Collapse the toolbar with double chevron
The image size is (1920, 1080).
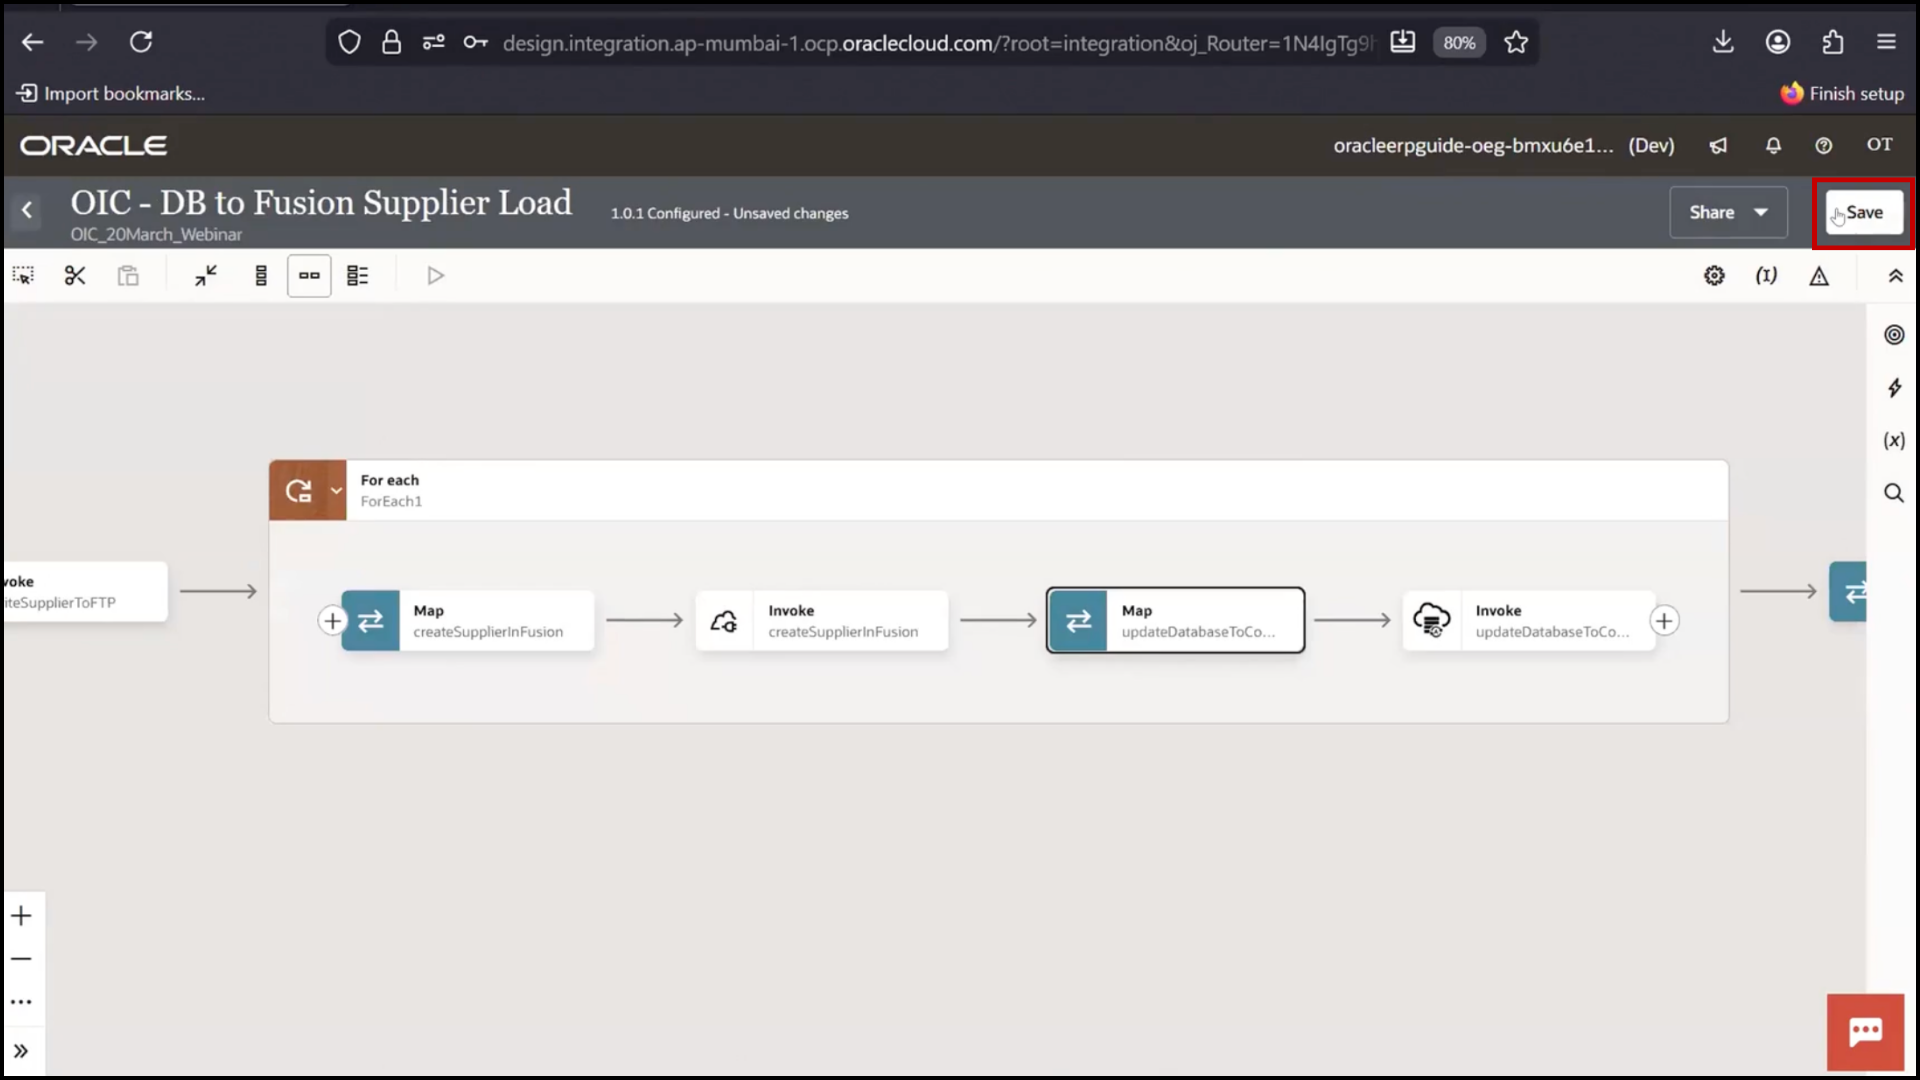pyautogui.click(x=1895, y=275)
